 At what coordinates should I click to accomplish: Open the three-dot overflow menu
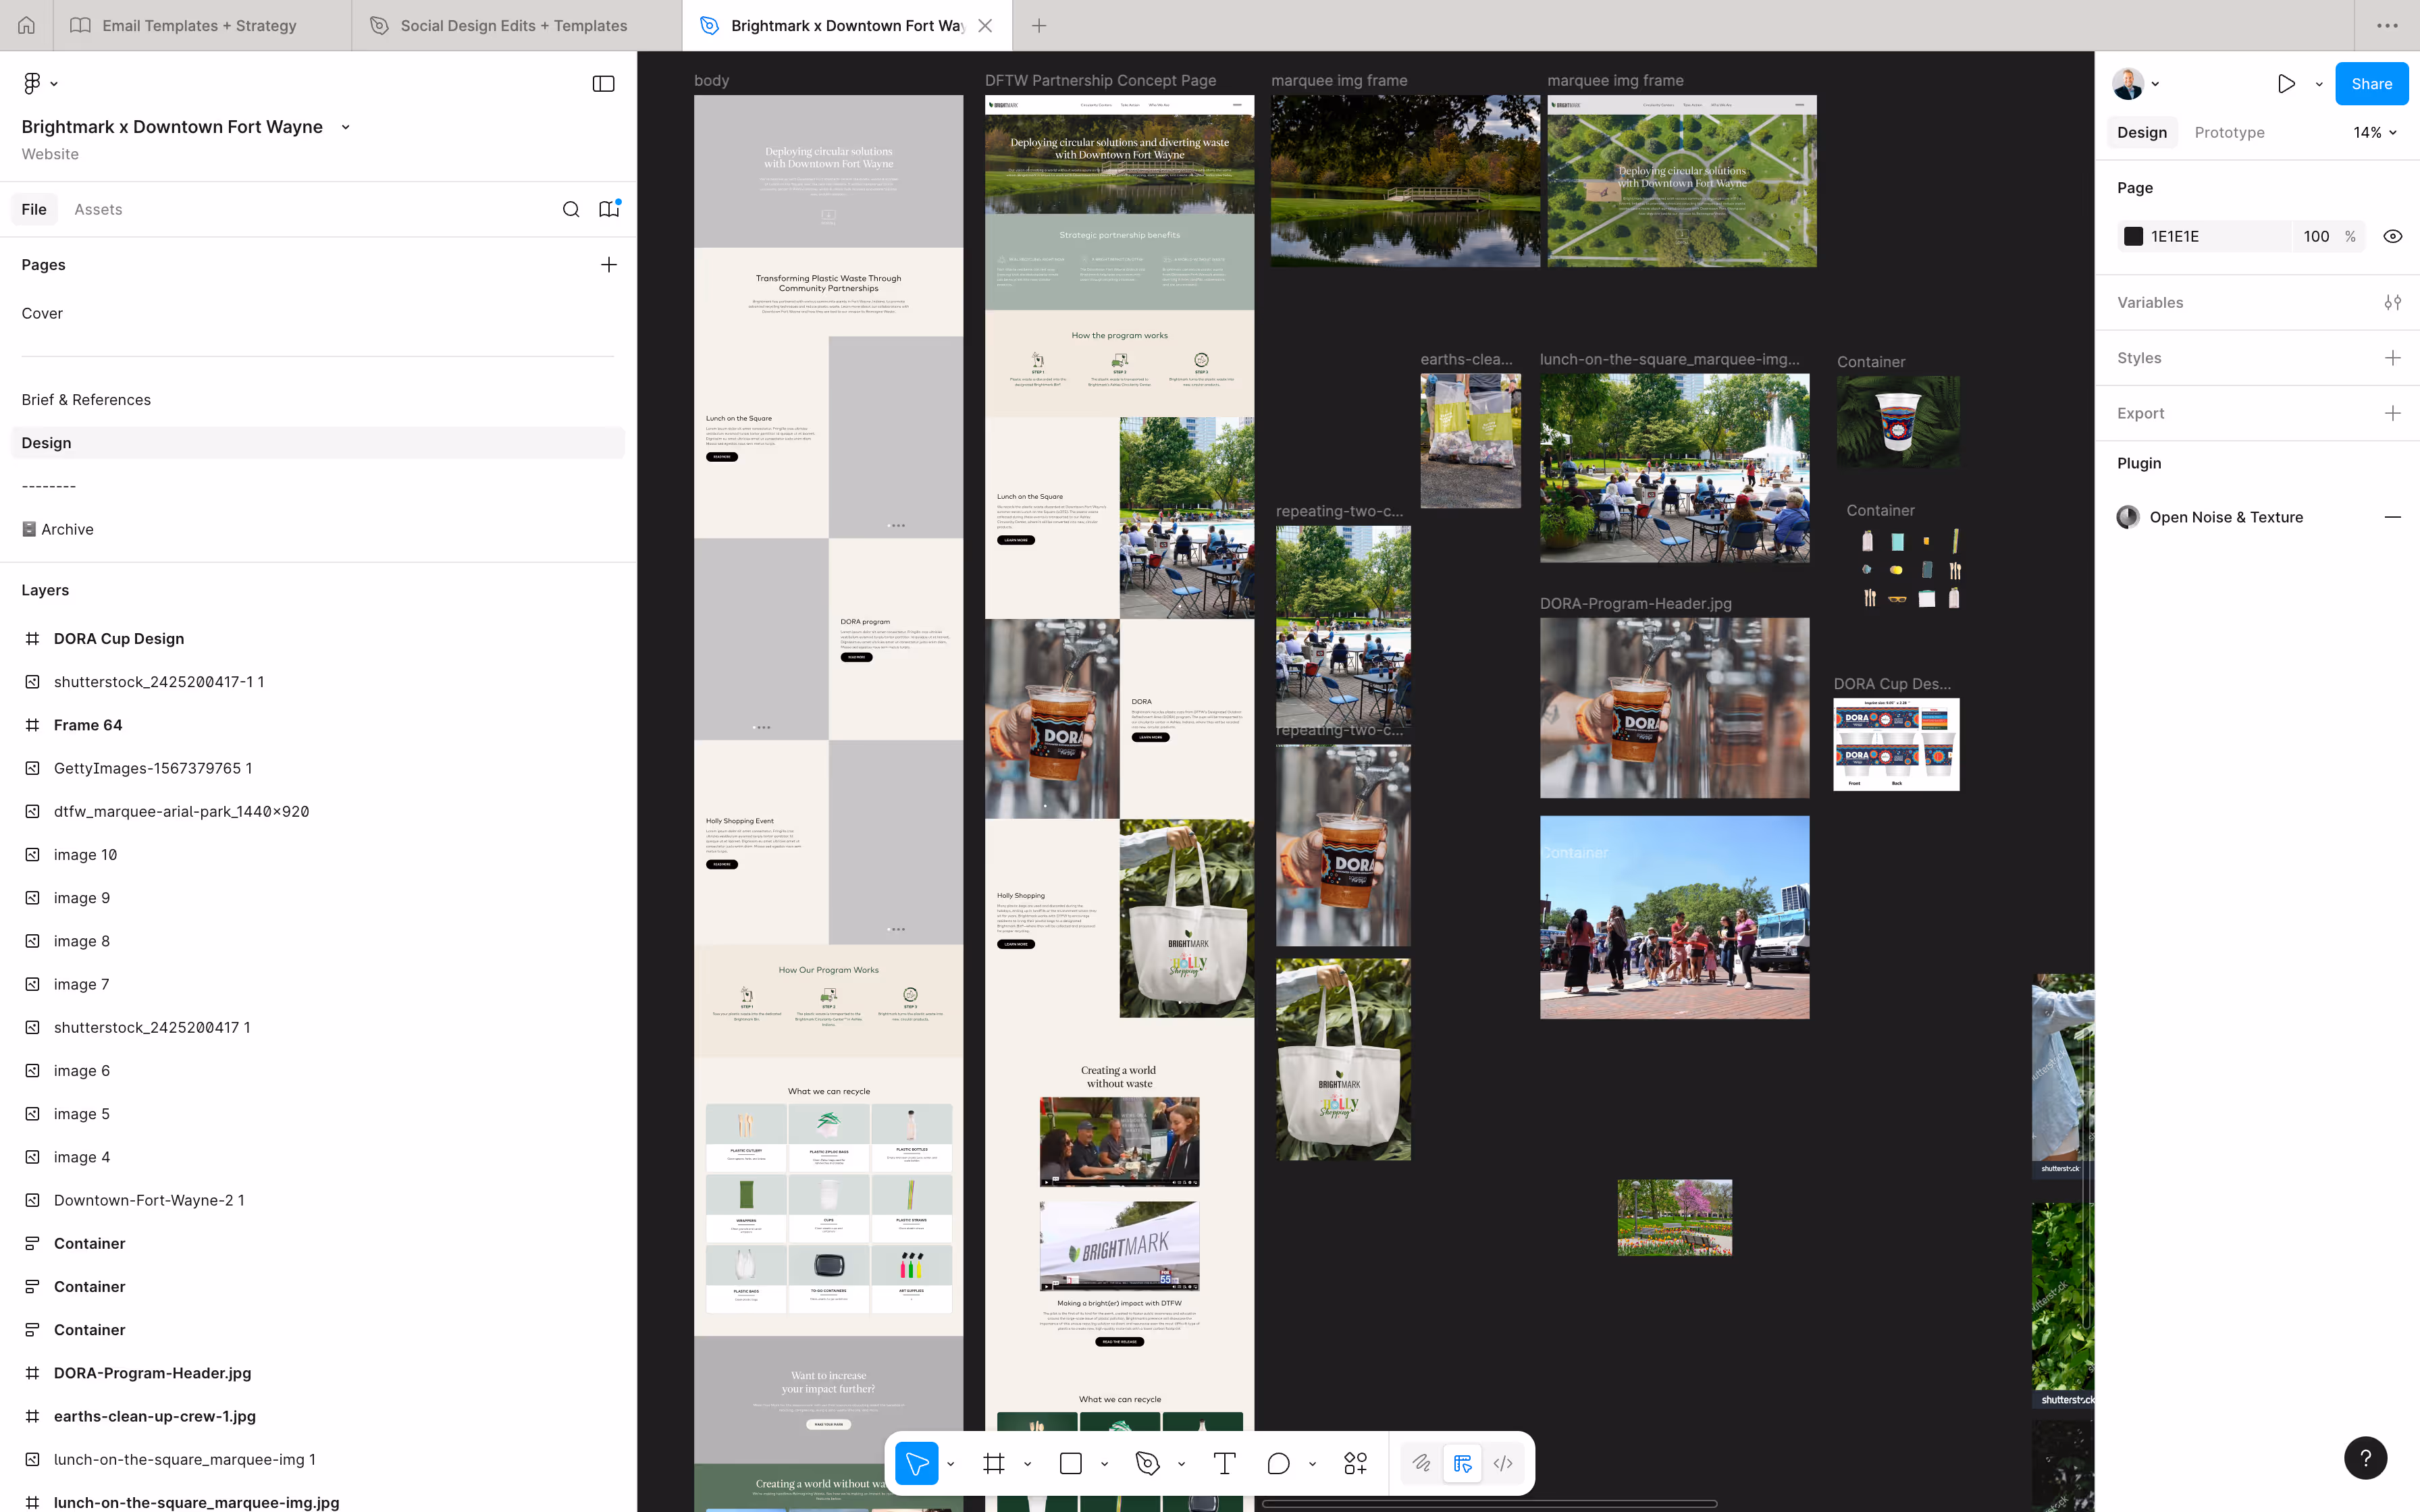pos(2387,26)
